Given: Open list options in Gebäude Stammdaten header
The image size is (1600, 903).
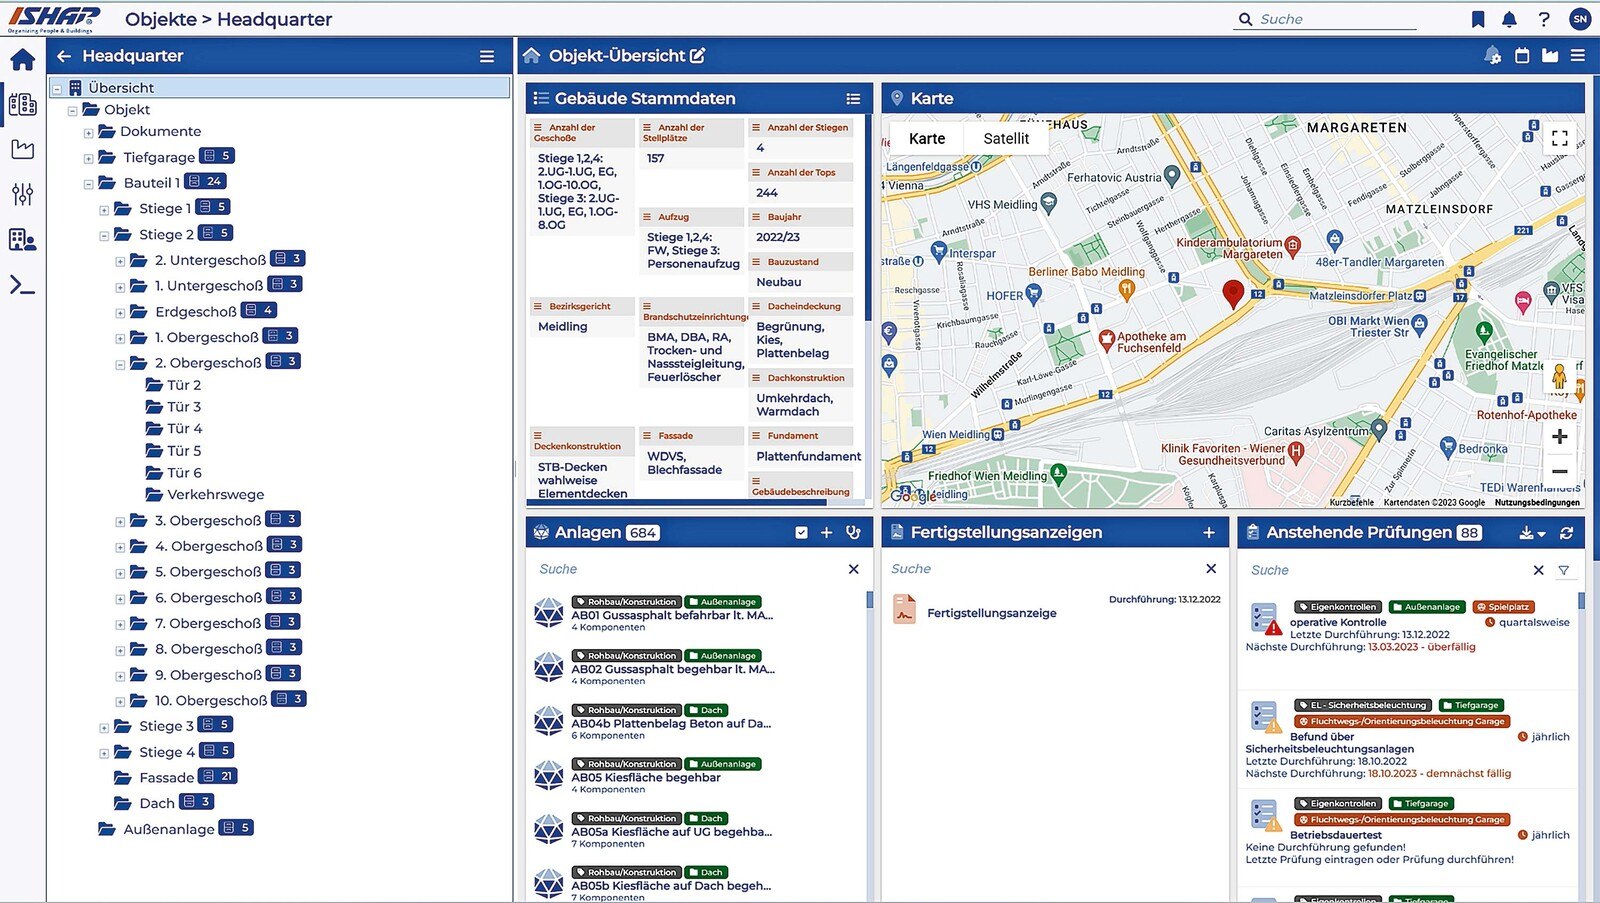Looking at the screenshot, I should click(853, 99).
